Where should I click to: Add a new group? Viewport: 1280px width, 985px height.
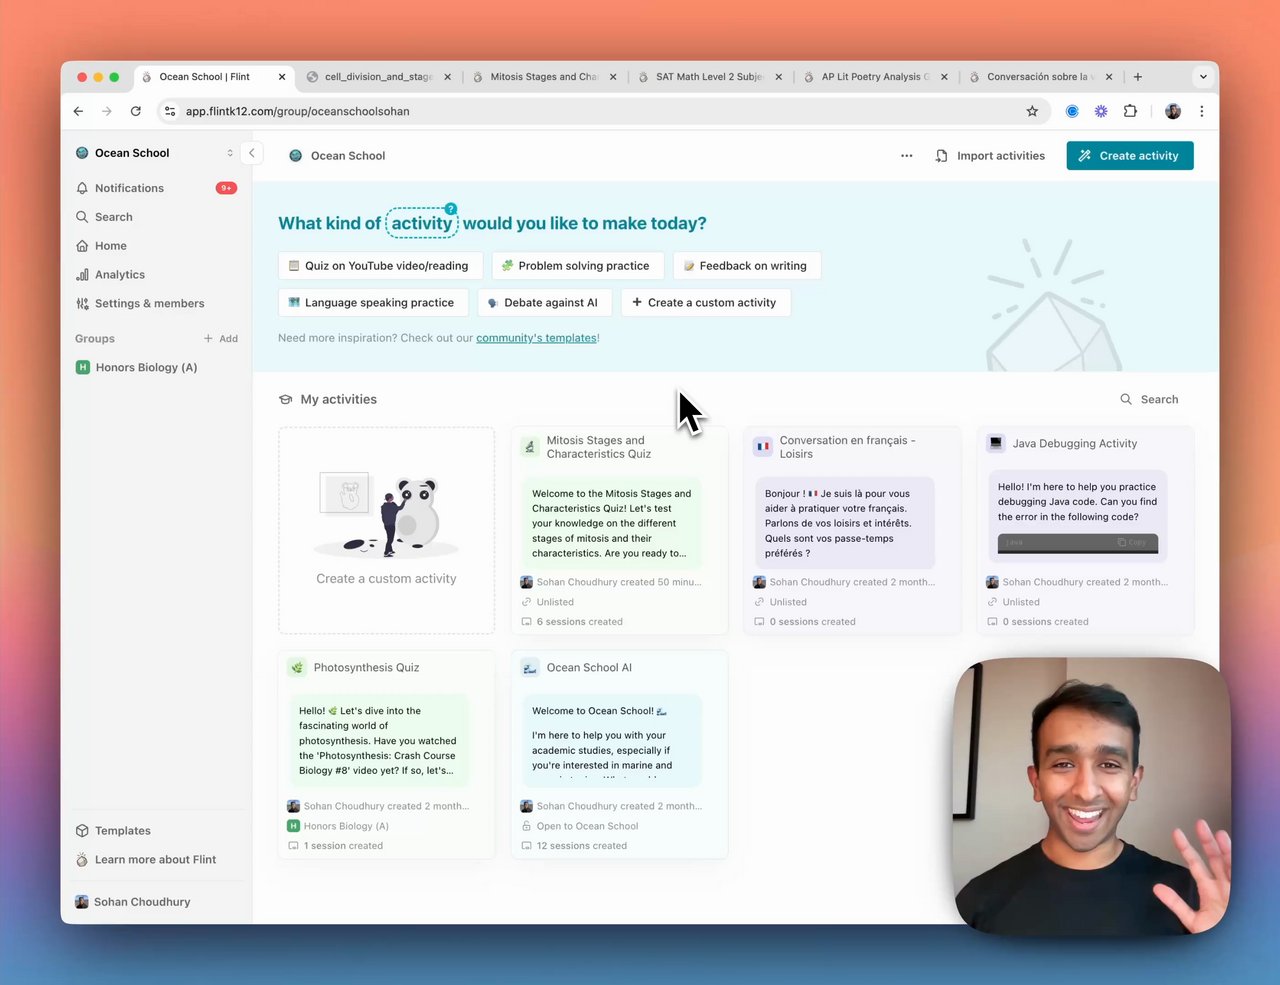coord(221,339)
